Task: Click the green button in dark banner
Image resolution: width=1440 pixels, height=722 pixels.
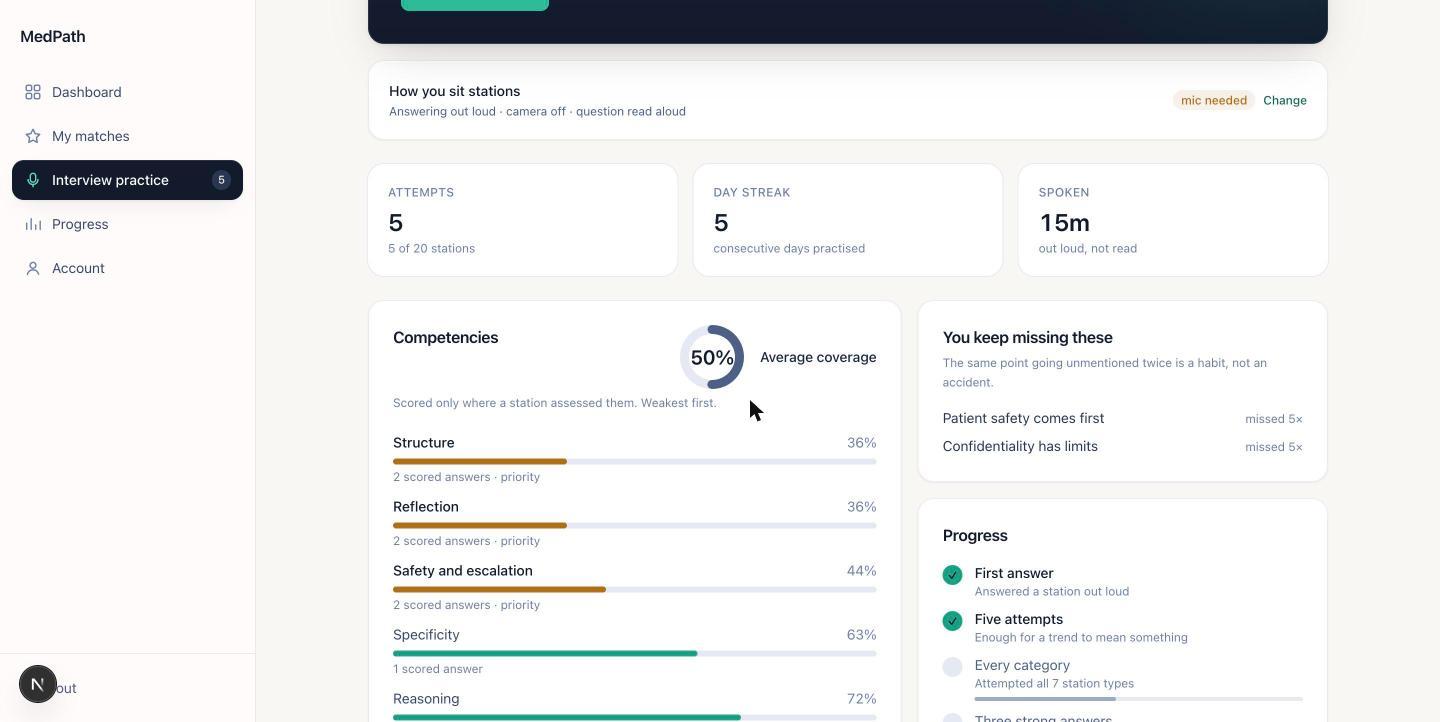Action: coord(475,5)
